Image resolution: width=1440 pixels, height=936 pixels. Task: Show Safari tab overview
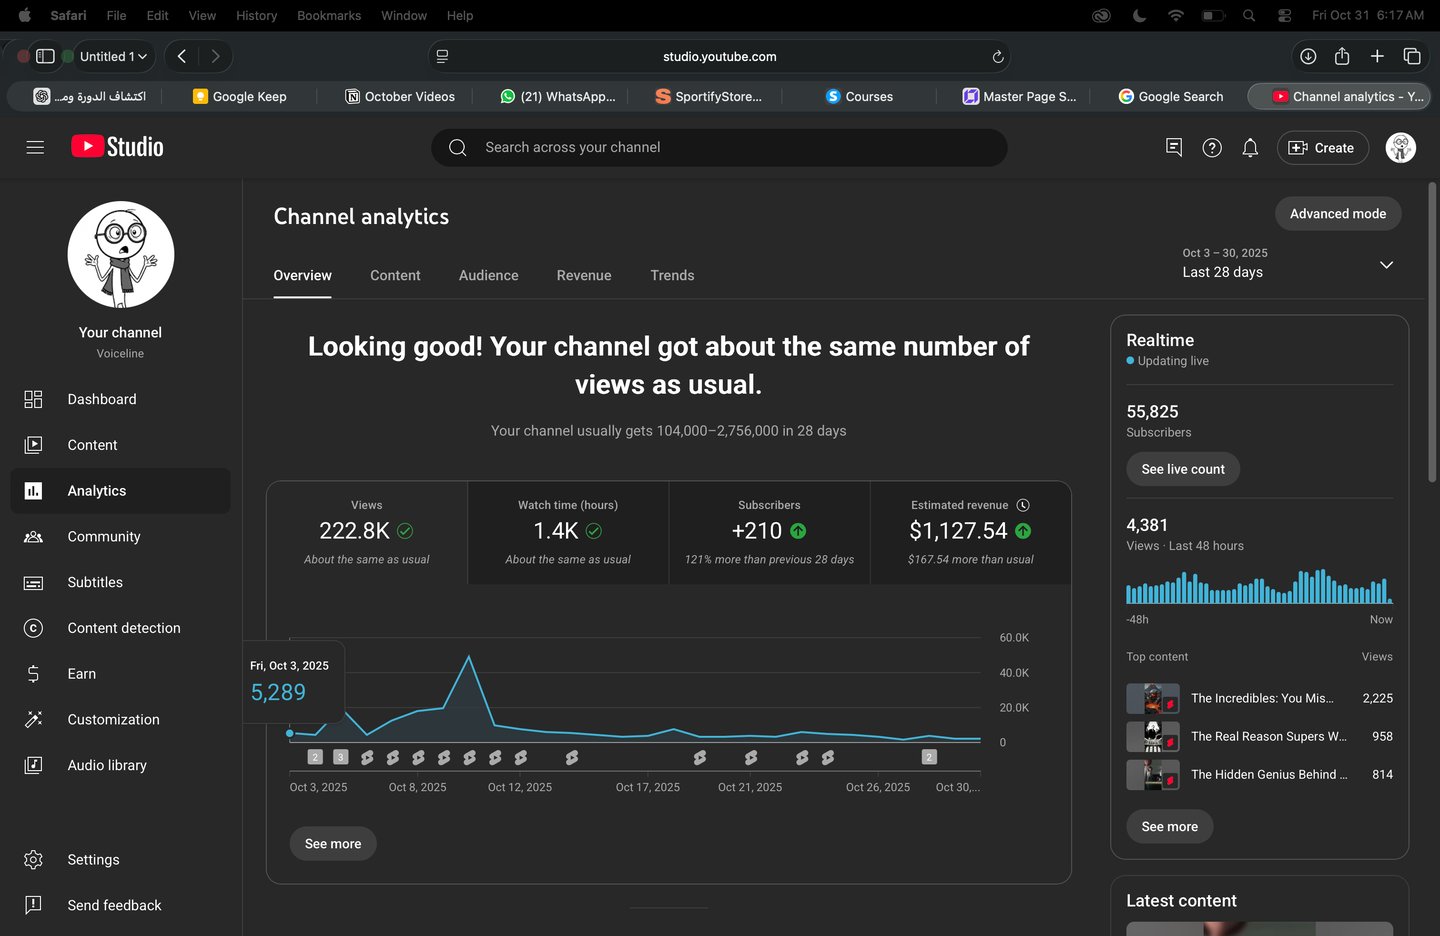(x=1412, y=56)
